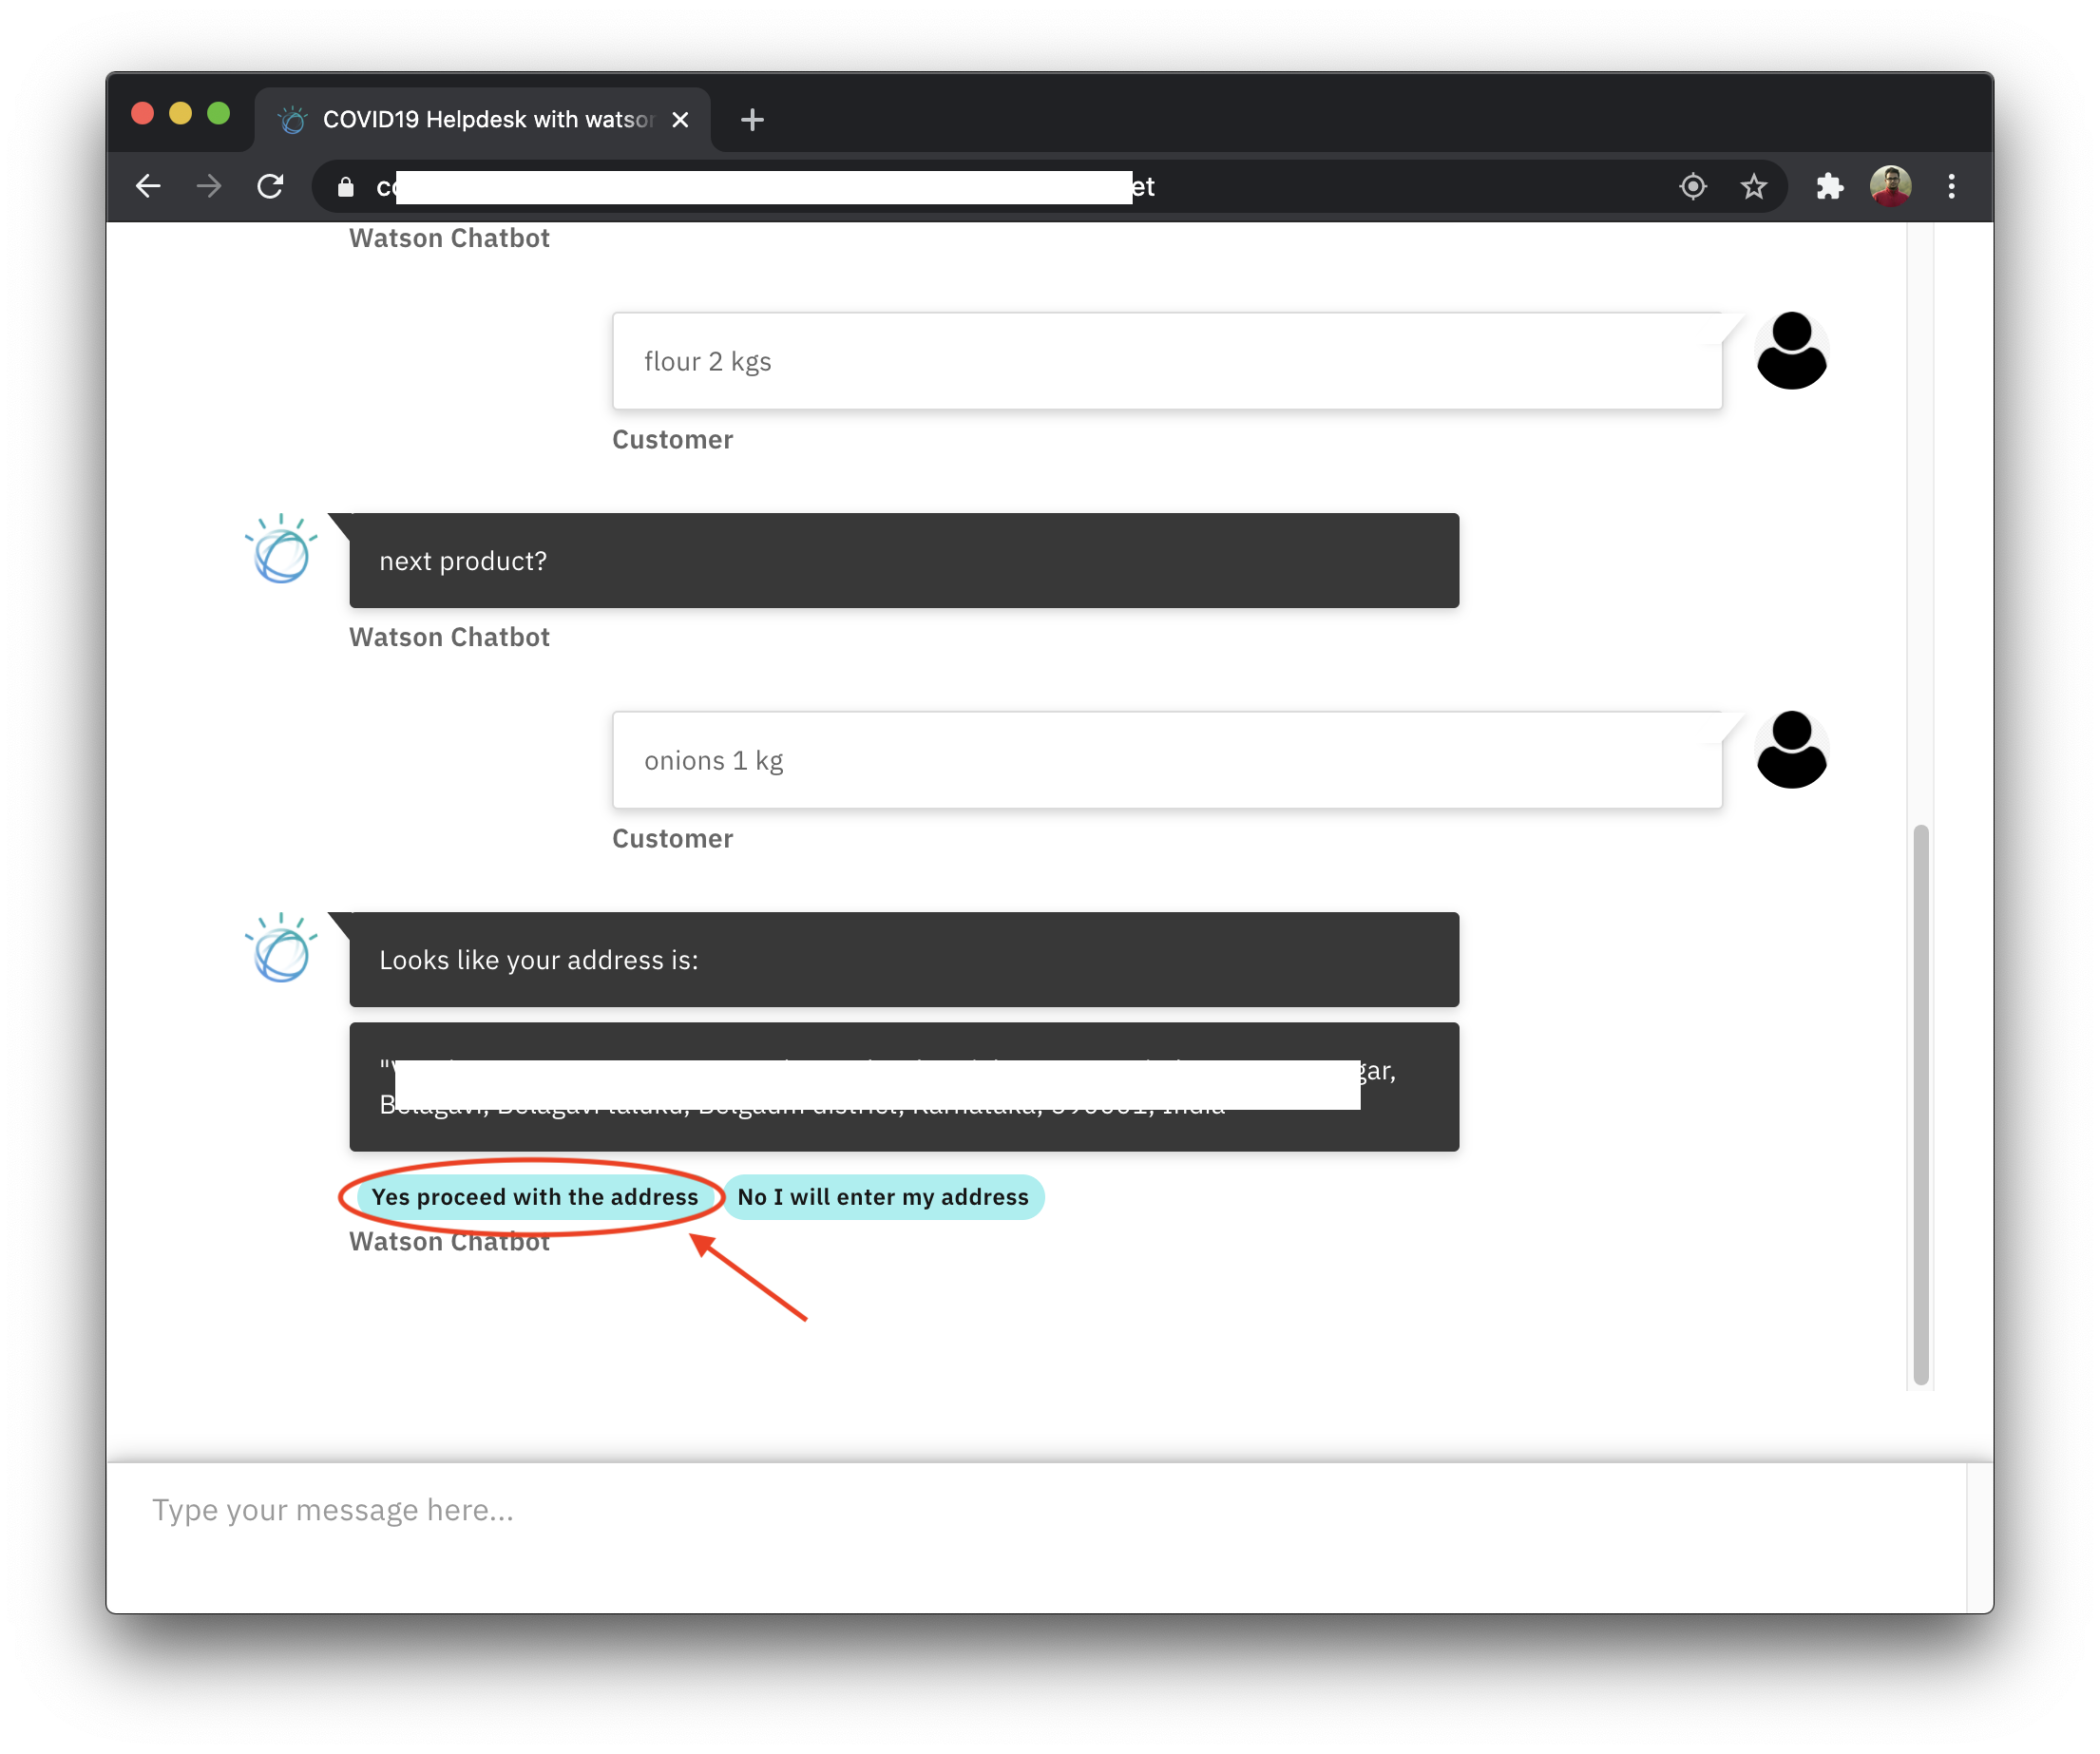Open Chrome's three-dot menu
This screenshot has height=1754, width=2100.
(1951, 186)
